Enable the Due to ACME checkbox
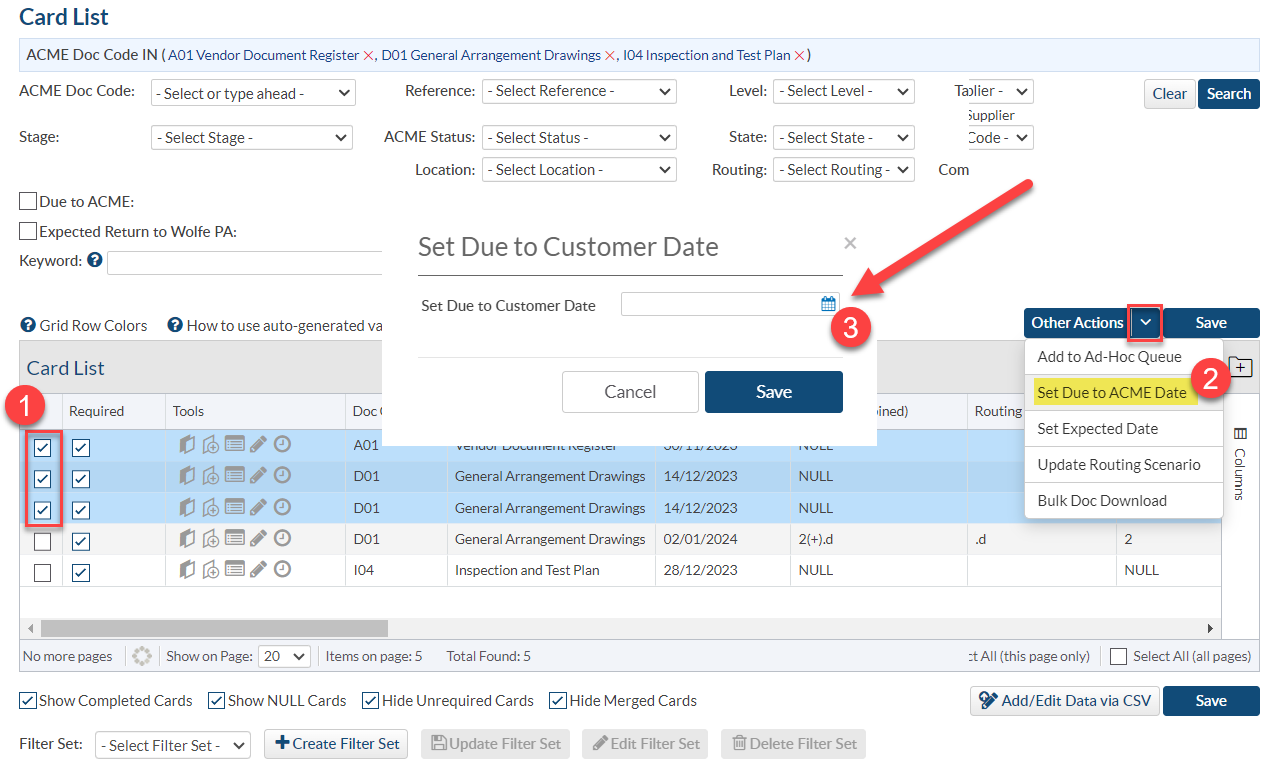Screen dimensions: 1282x764 tap(28, 202)
